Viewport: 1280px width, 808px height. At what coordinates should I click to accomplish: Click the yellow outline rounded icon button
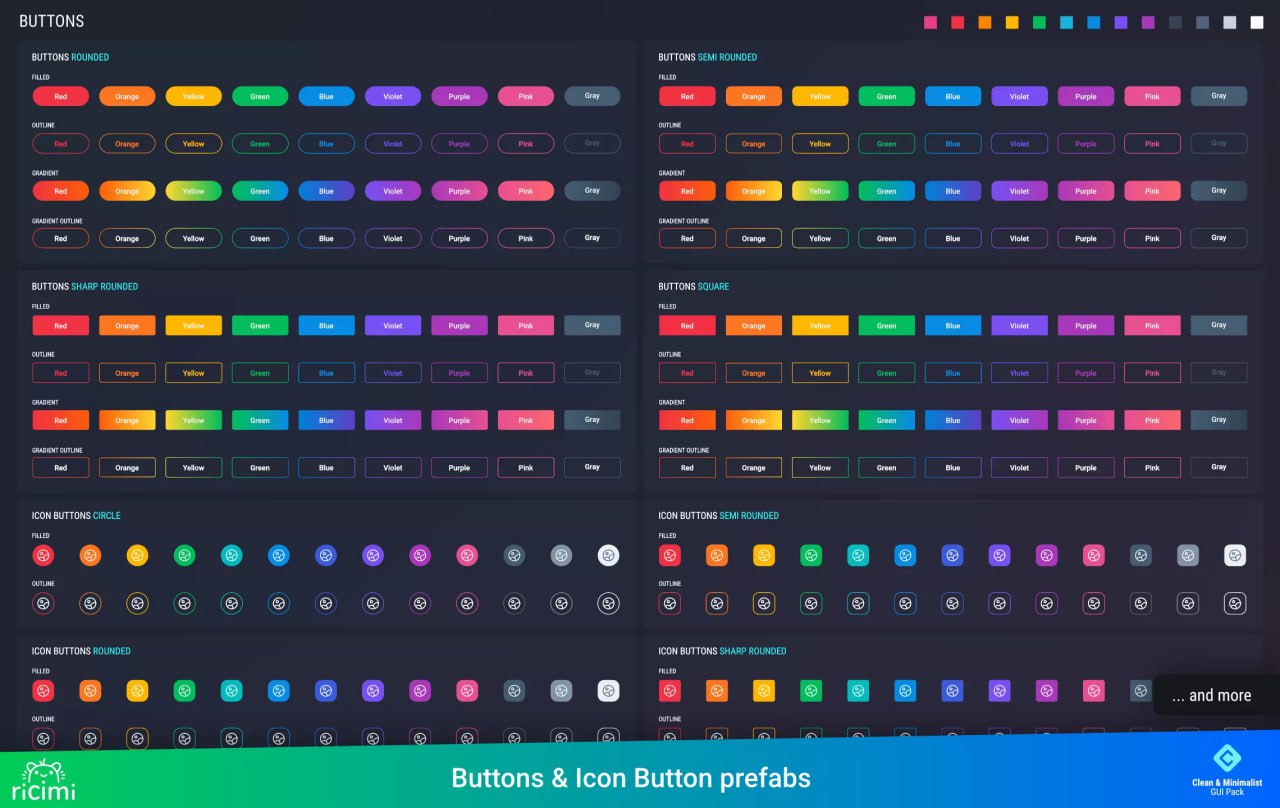click(x=137, y=738)
